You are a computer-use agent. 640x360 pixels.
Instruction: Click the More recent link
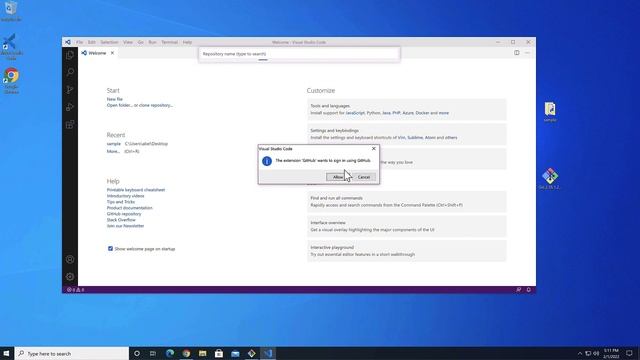pyautogui.click(x=113, y=151)
